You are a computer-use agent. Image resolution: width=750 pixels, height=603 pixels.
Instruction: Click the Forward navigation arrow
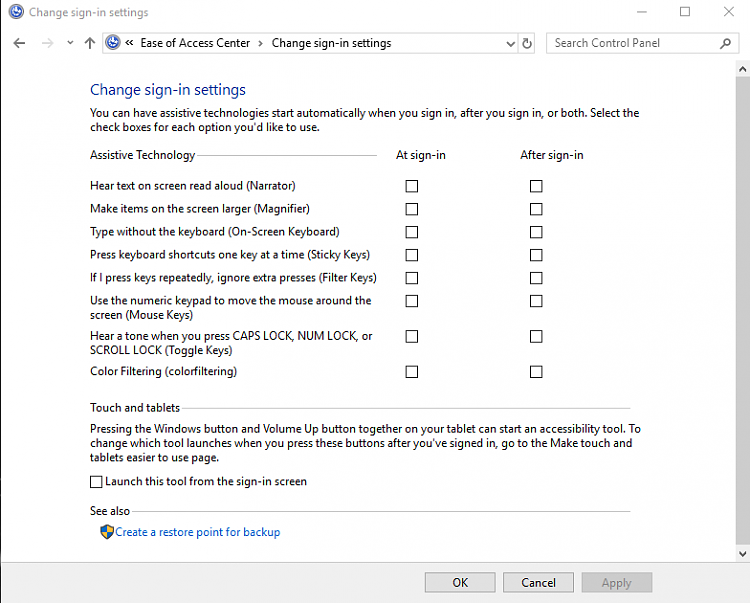point(47,43)
